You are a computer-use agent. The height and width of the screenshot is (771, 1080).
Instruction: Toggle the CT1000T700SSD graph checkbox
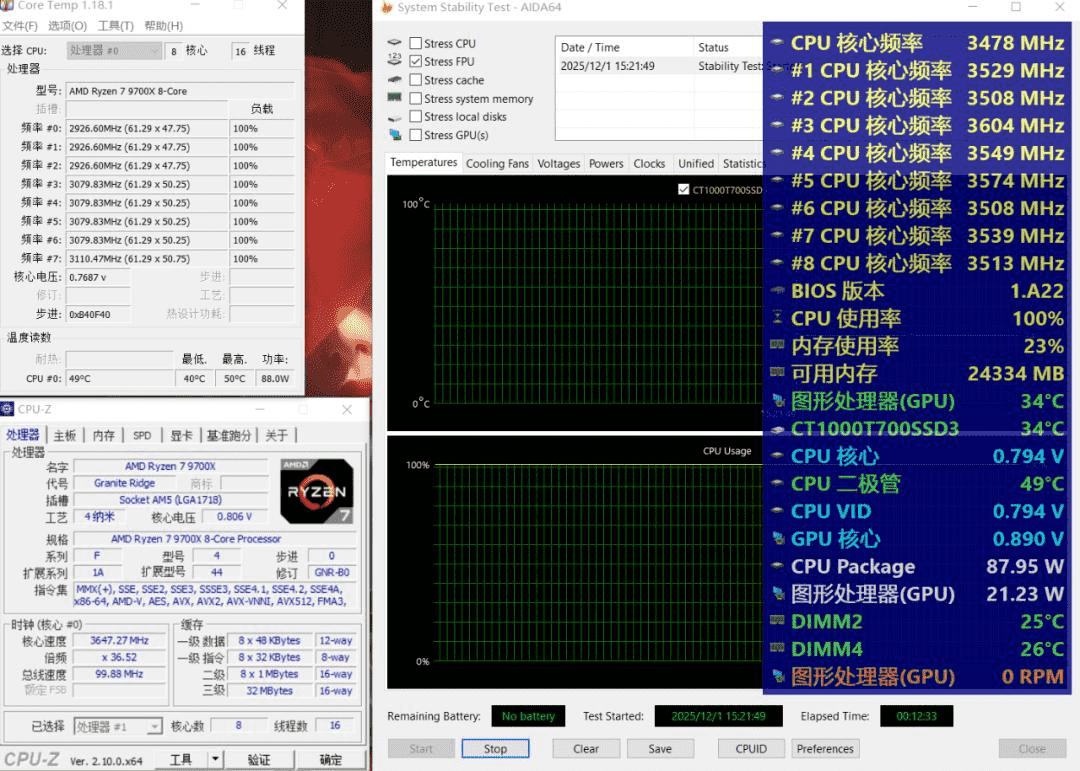pos(683,190)
